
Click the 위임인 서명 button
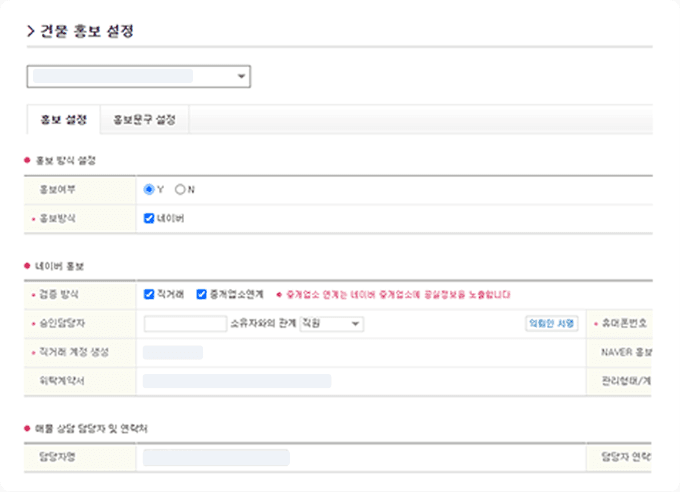(552, 324)
